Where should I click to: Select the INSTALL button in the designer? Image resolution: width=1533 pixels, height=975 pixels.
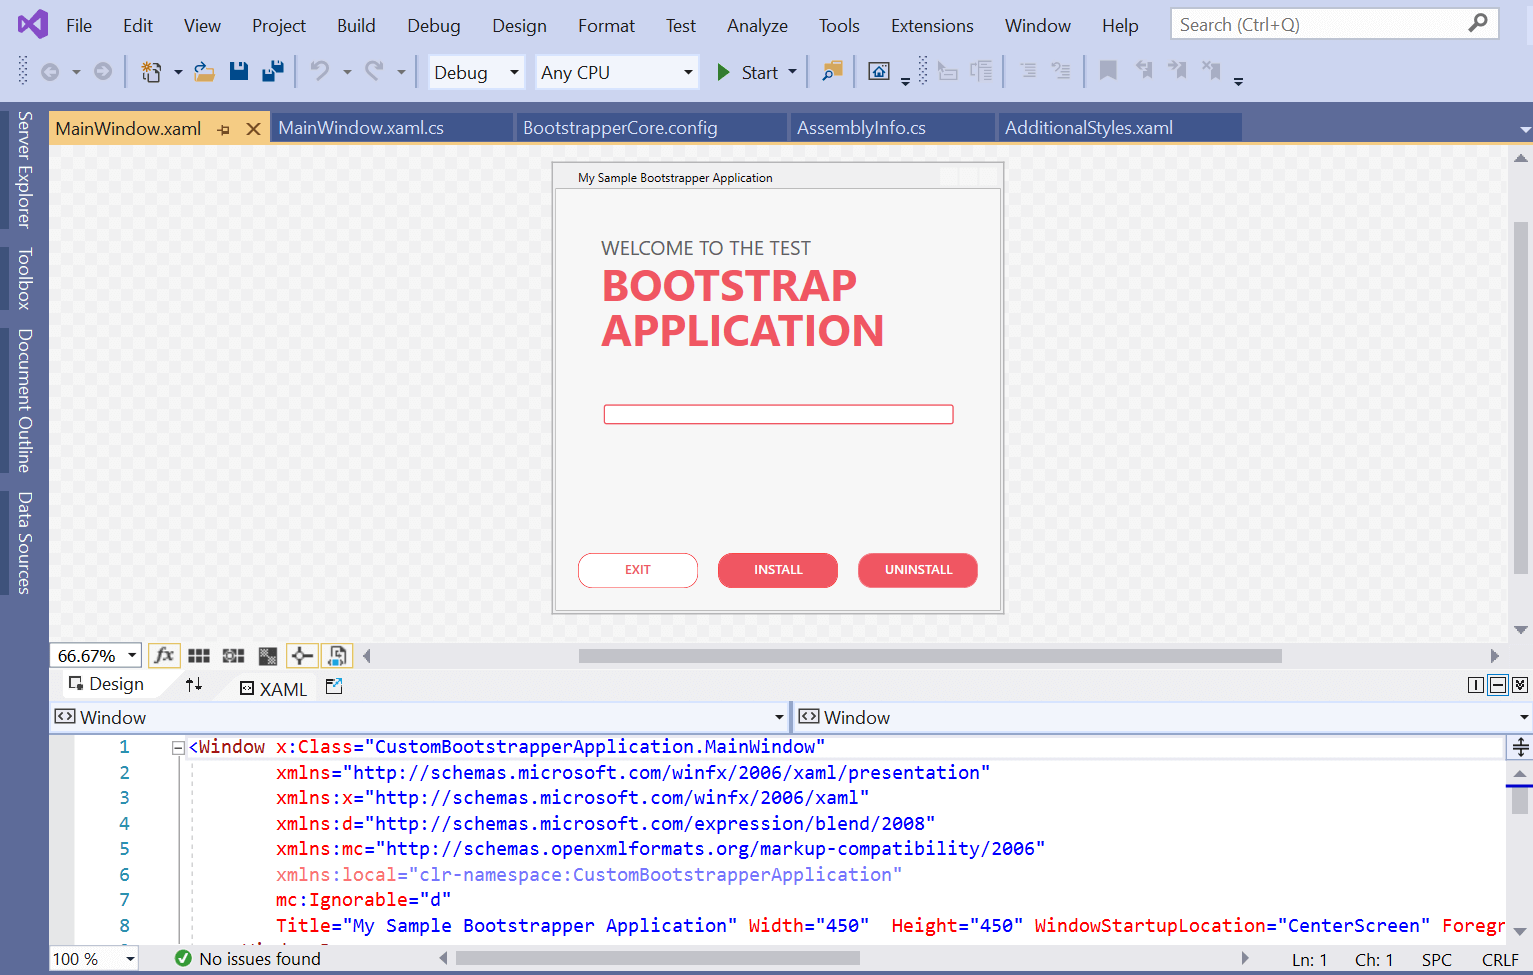[777, 570]
